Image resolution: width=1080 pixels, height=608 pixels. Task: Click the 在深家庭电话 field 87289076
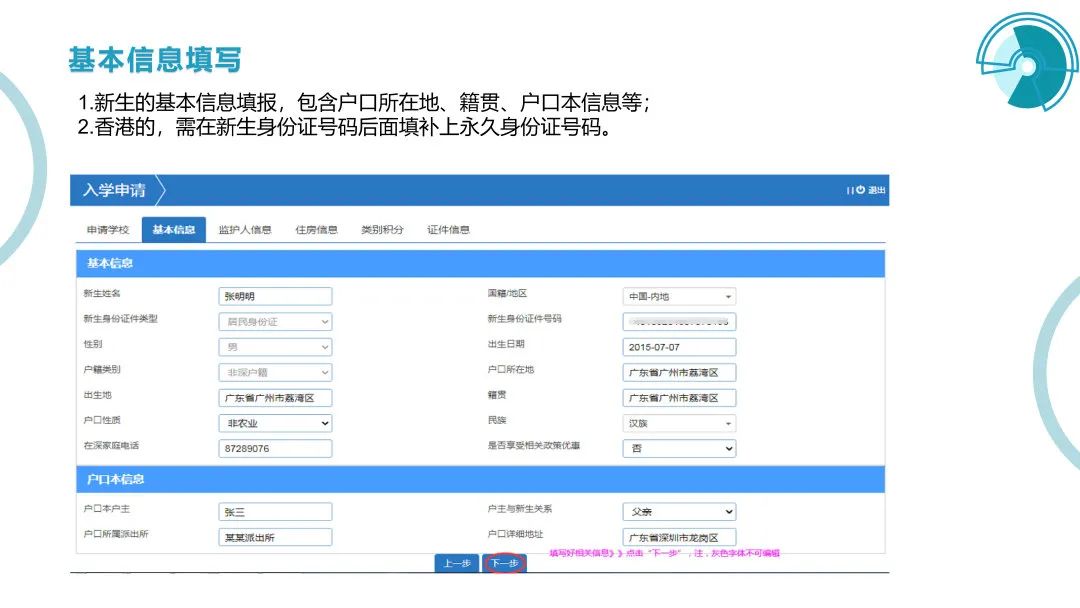(x=276, y=448)
